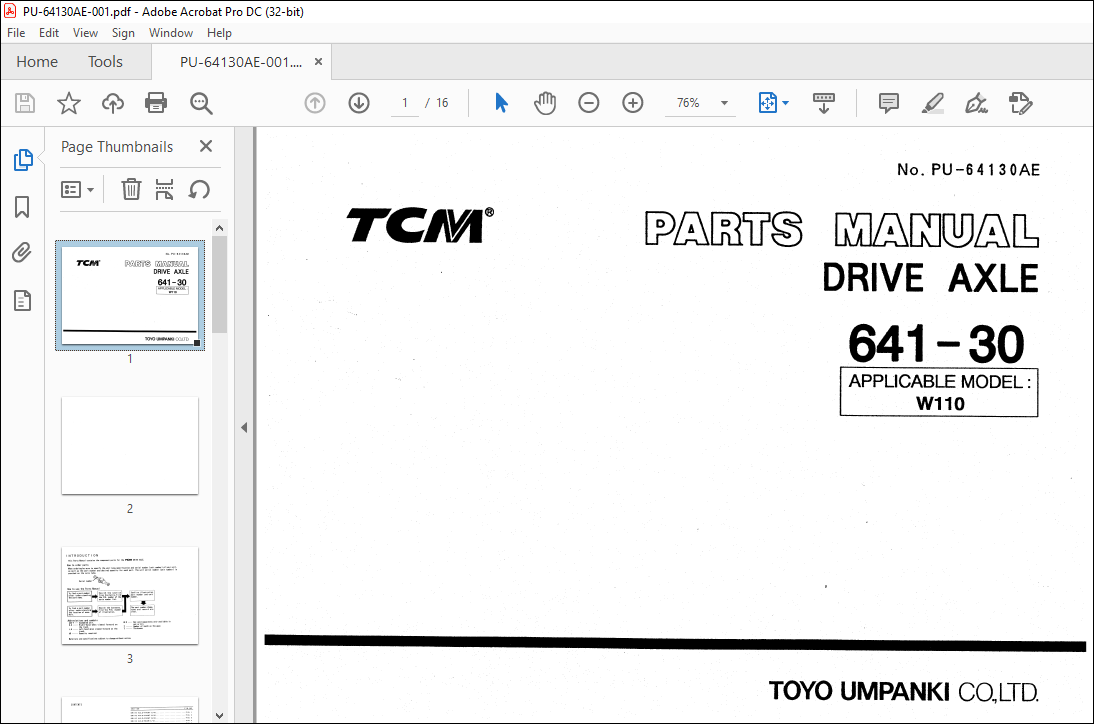Rotate pages icon in thumbnails panel
The image size is (1094, 724).
point(199,189)
